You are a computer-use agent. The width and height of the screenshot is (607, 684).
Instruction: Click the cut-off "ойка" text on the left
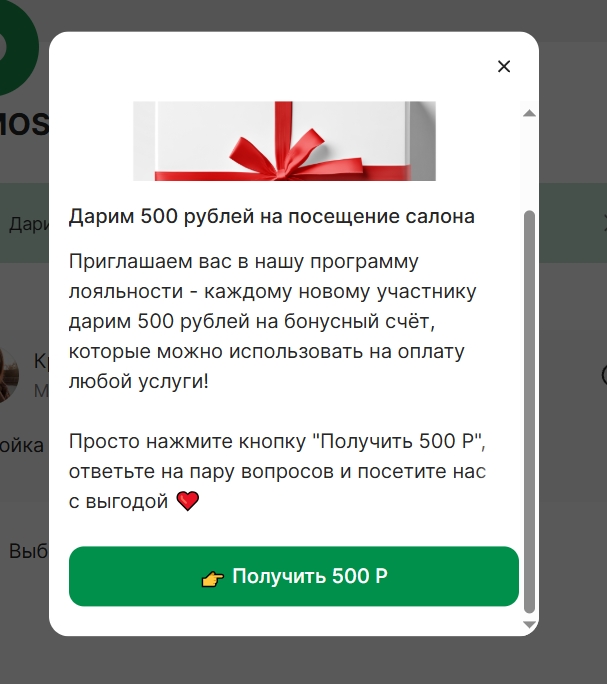(x=22, y=445)
